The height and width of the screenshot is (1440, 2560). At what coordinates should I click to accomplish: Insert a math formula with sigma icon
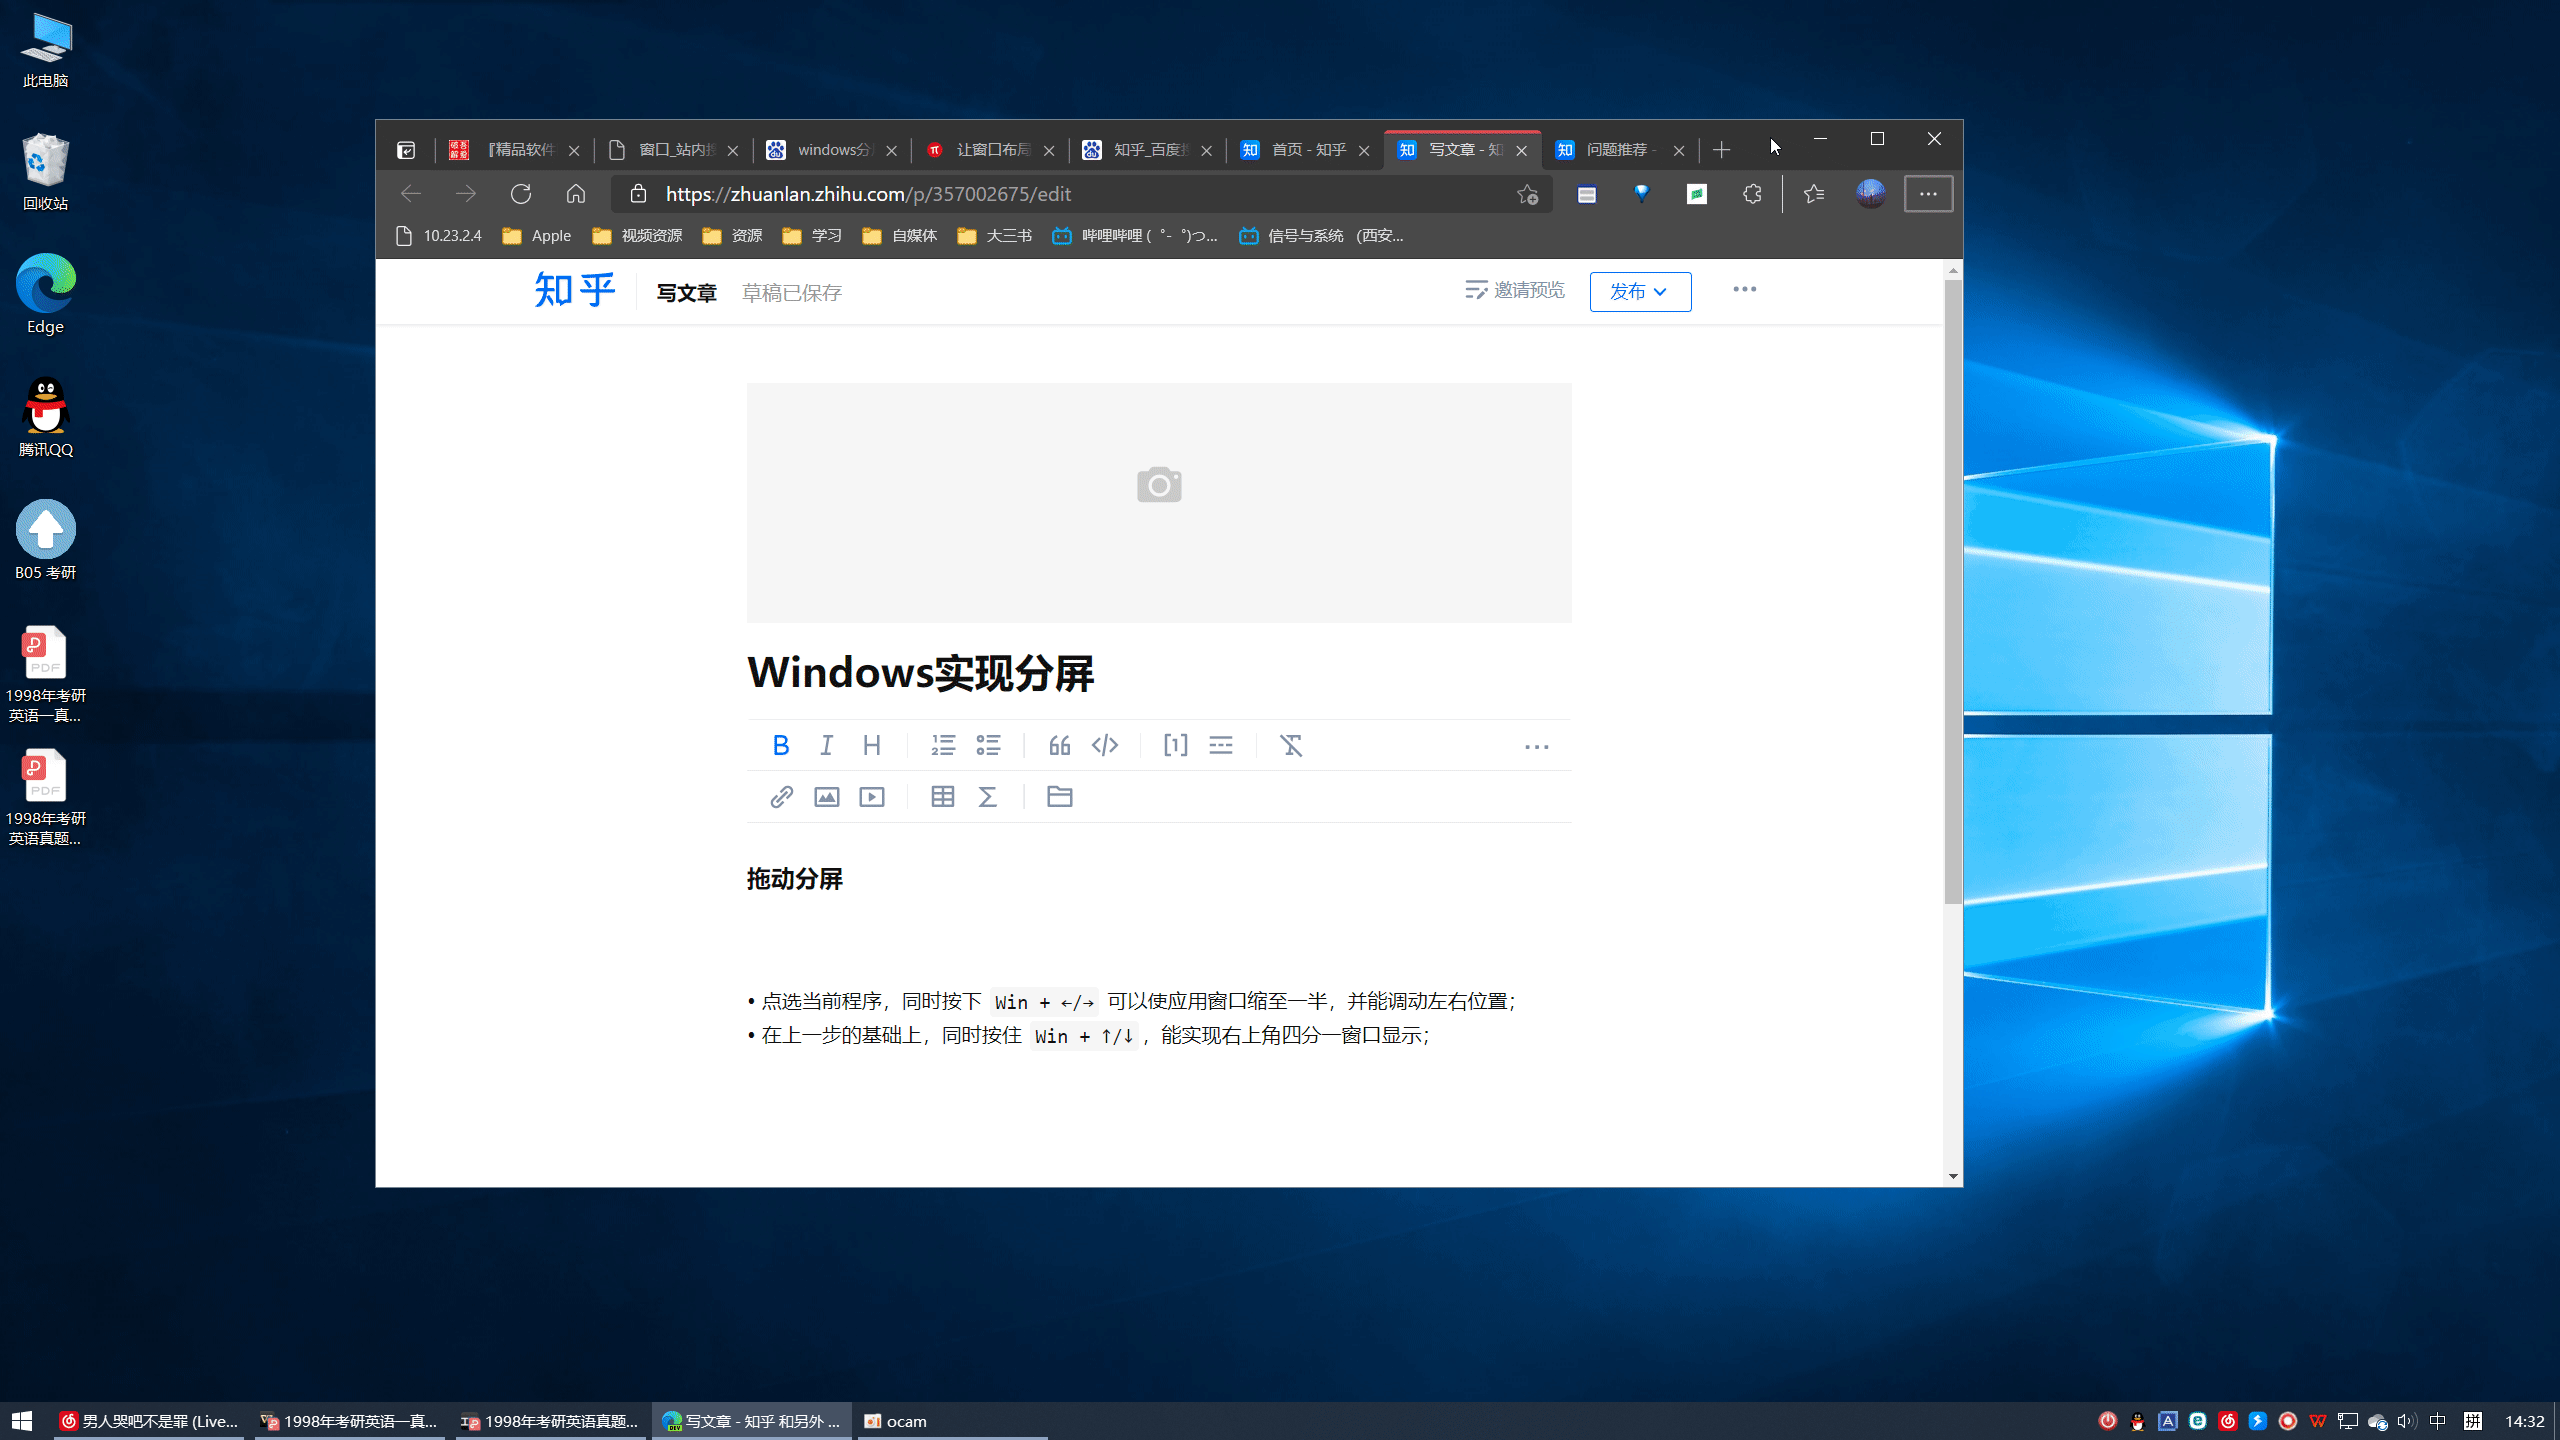point(988,797)
